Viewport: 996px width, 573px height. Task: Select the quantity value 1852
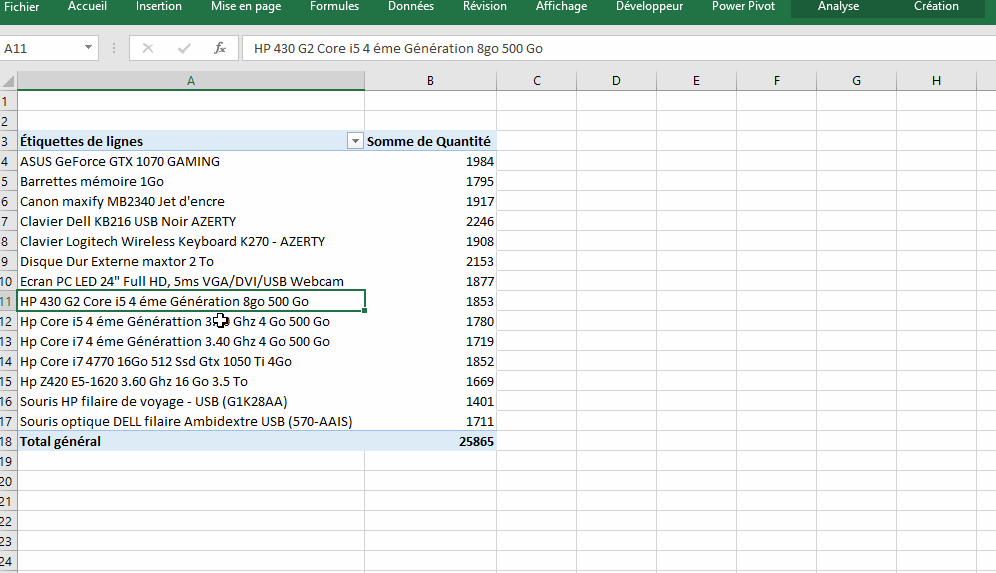click(430, 361)
